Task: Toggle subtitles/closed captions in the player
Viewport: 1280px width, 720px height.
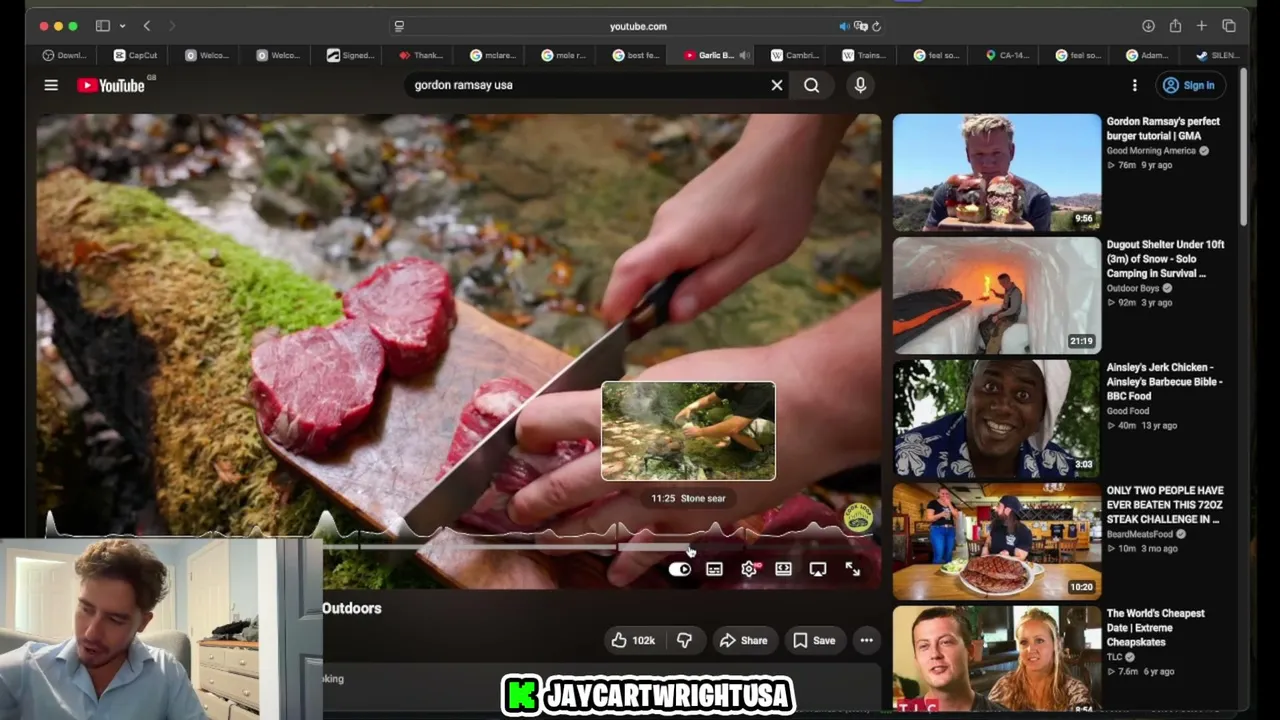Action: click(714, 569)
